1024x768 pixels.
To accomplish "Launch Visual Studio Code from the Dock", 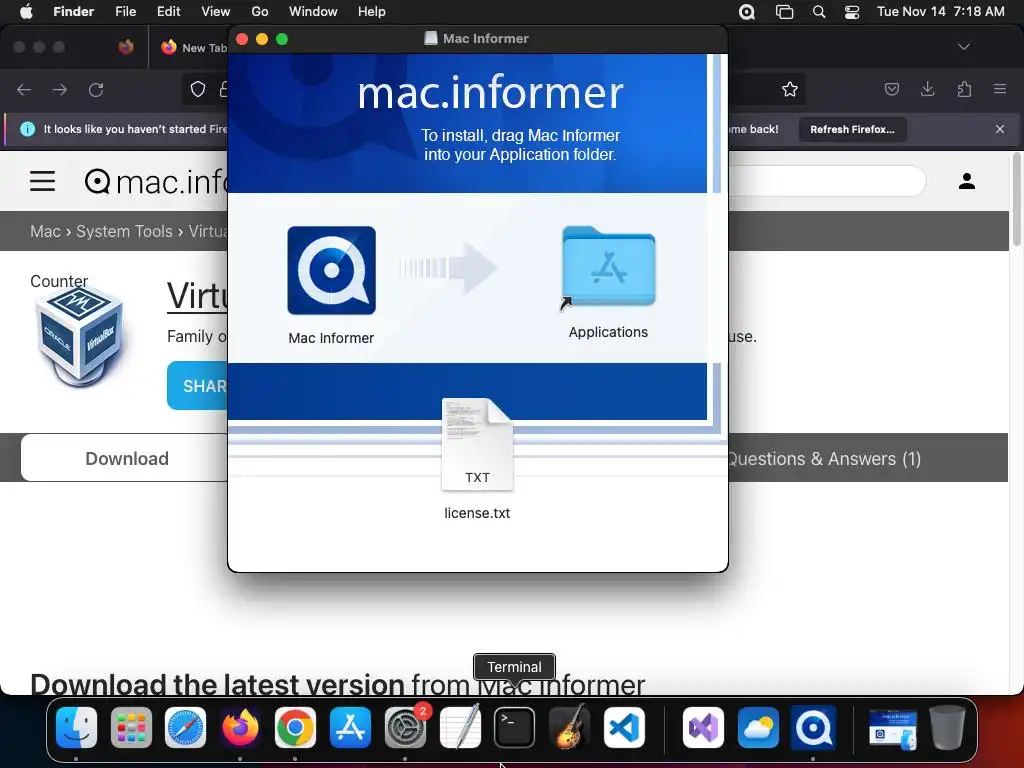I will [624, 727].
